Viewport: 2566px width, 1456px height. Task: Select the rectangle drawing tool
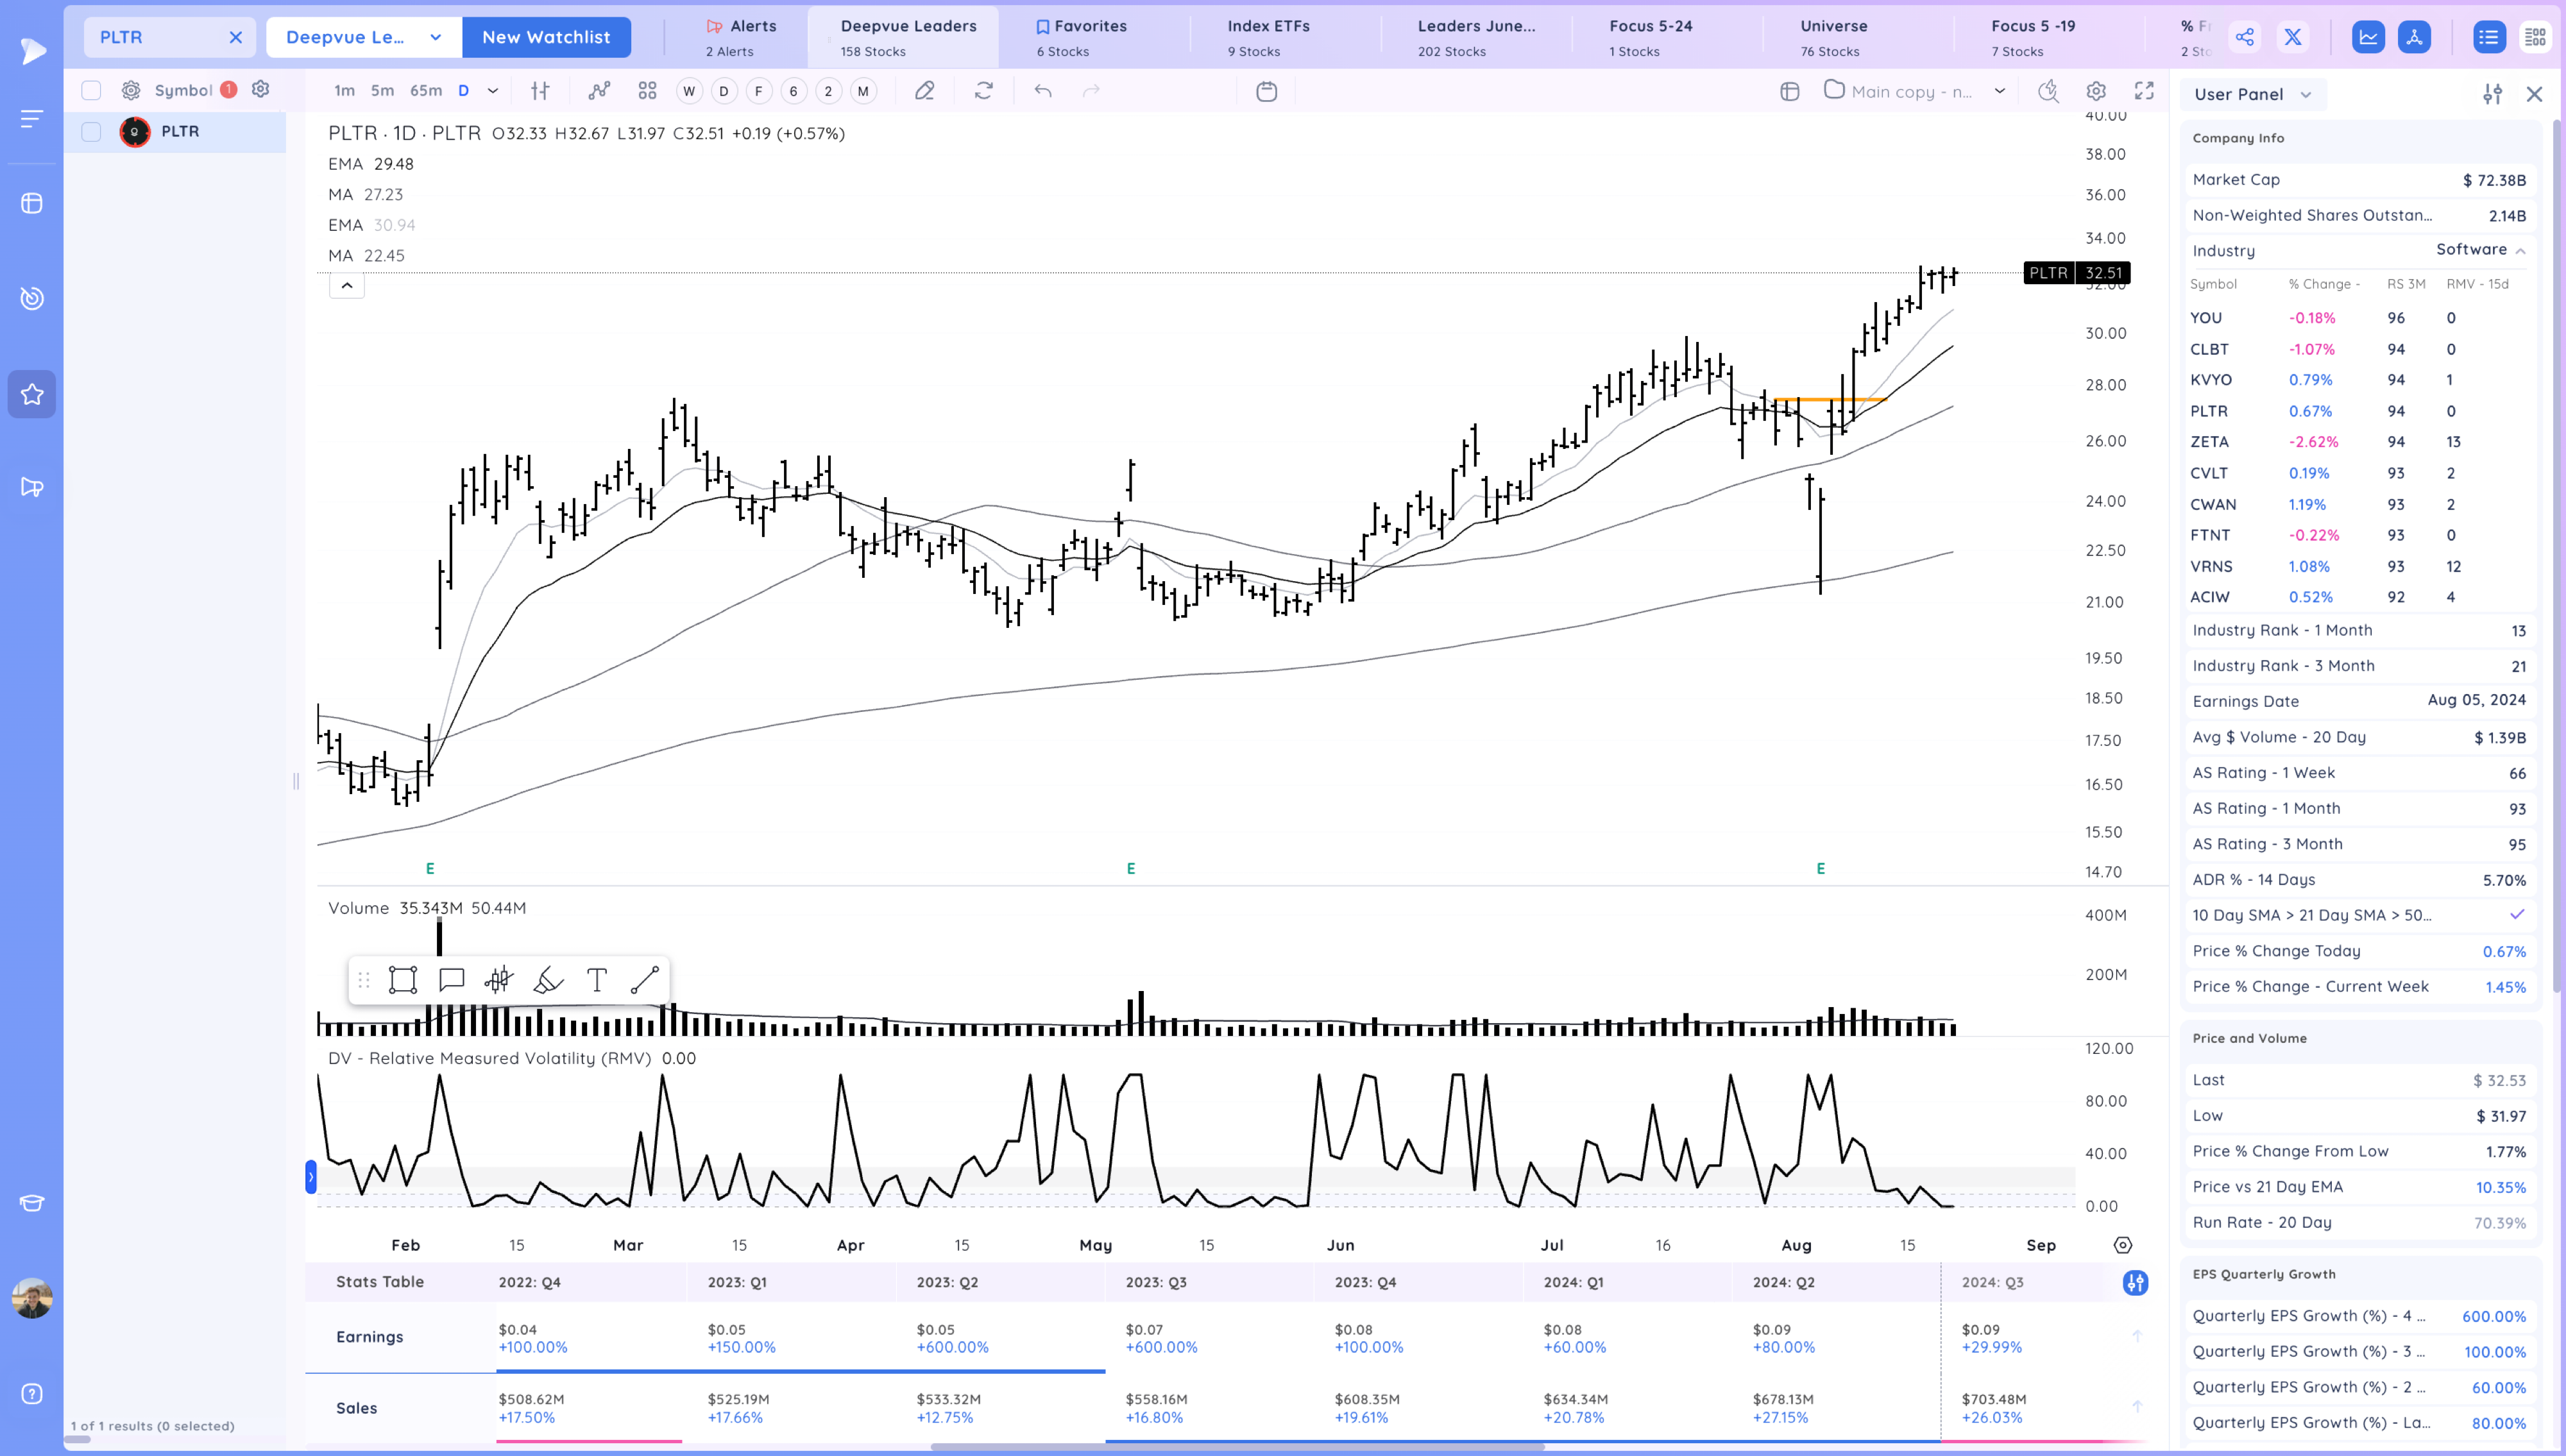pyautogui.click(x=402, y=980)
